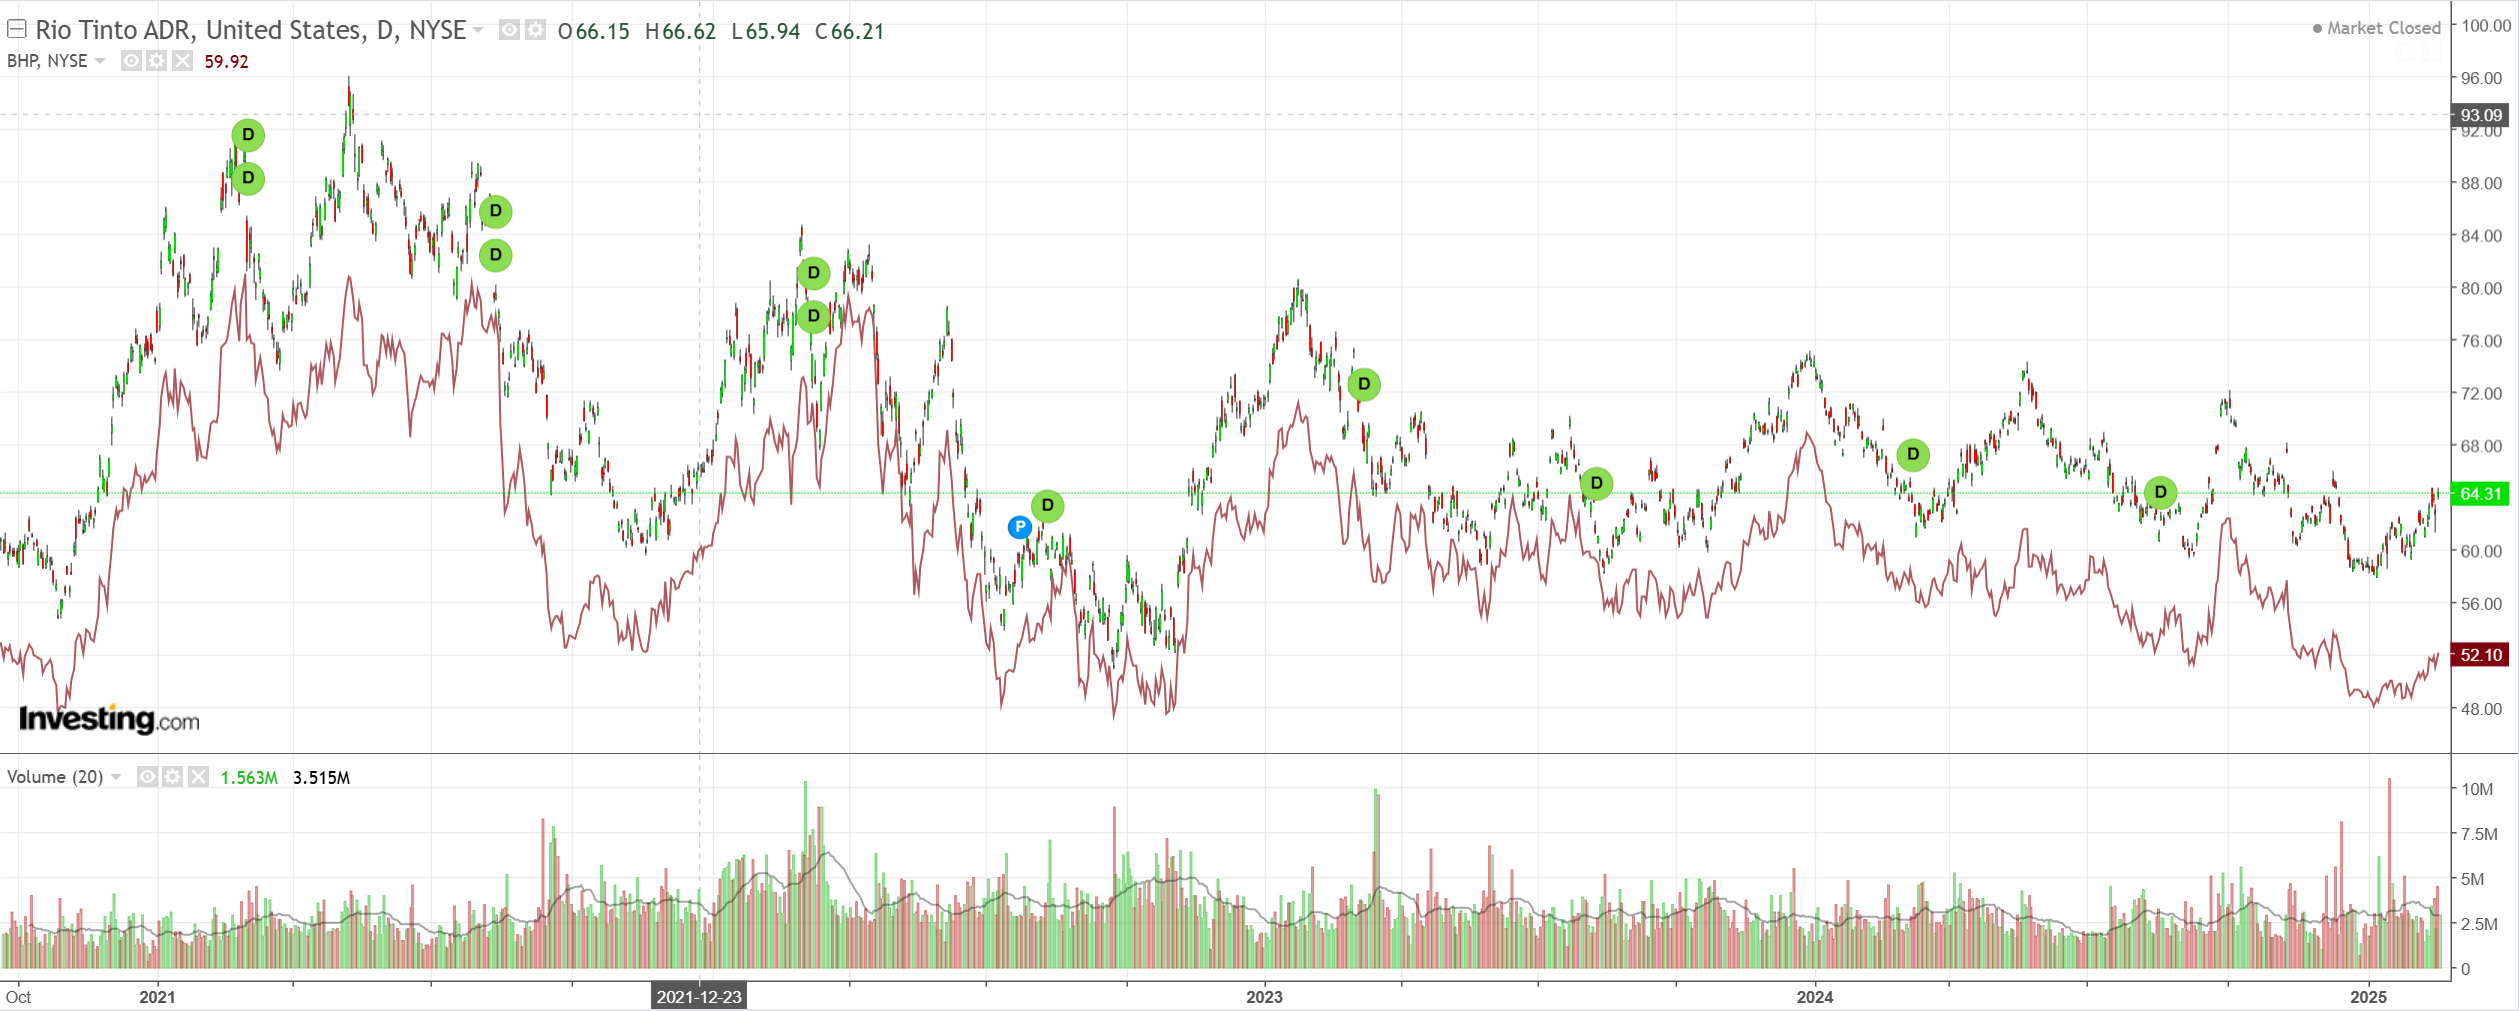The height and width of the screenshot is (1011, 2519).
Task: Click the D dividend marker beside the blue P
Action: [x=1047, y=506]
